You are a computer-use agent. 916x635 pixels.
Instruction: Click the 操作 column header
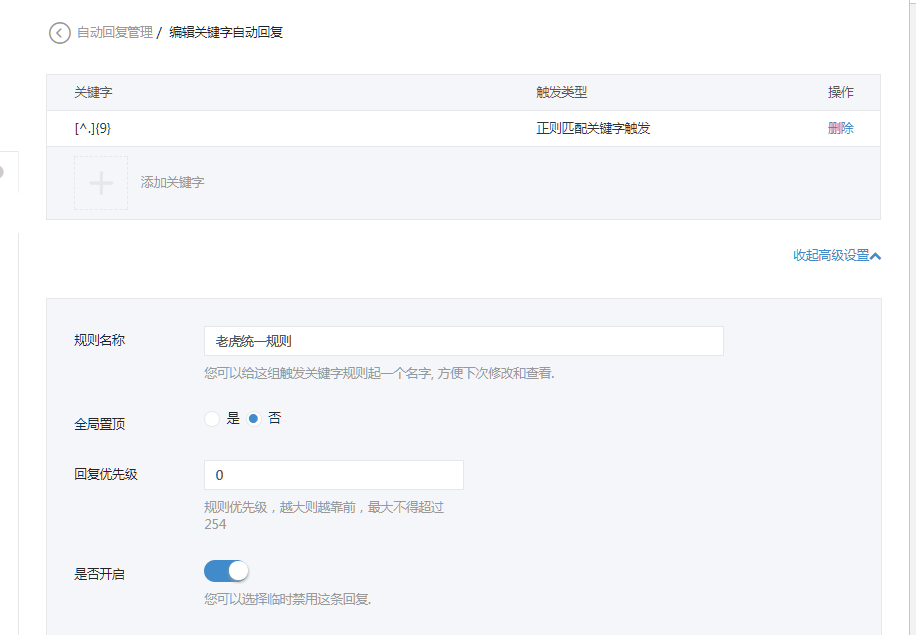click(840, 92)
